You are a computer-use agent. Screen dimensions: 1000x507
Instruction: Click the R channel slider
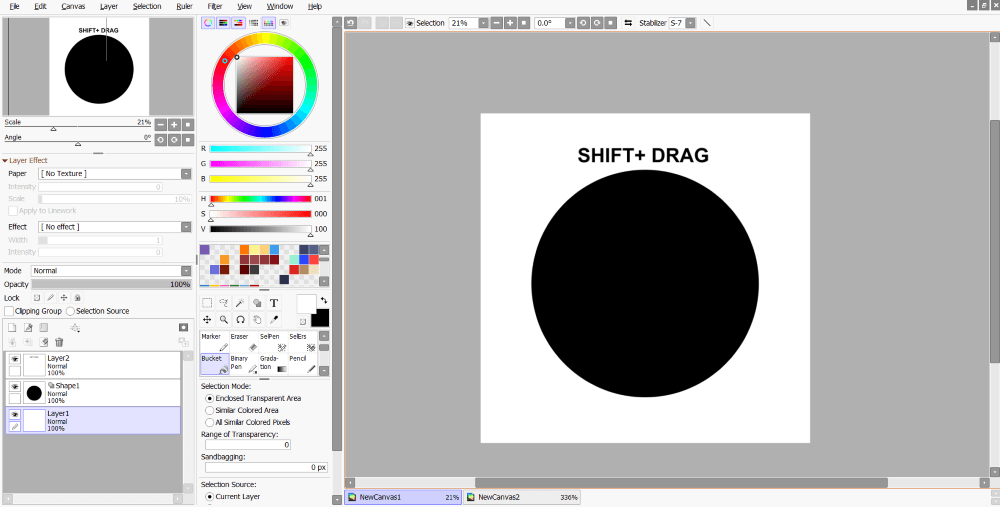coord(260,149)
